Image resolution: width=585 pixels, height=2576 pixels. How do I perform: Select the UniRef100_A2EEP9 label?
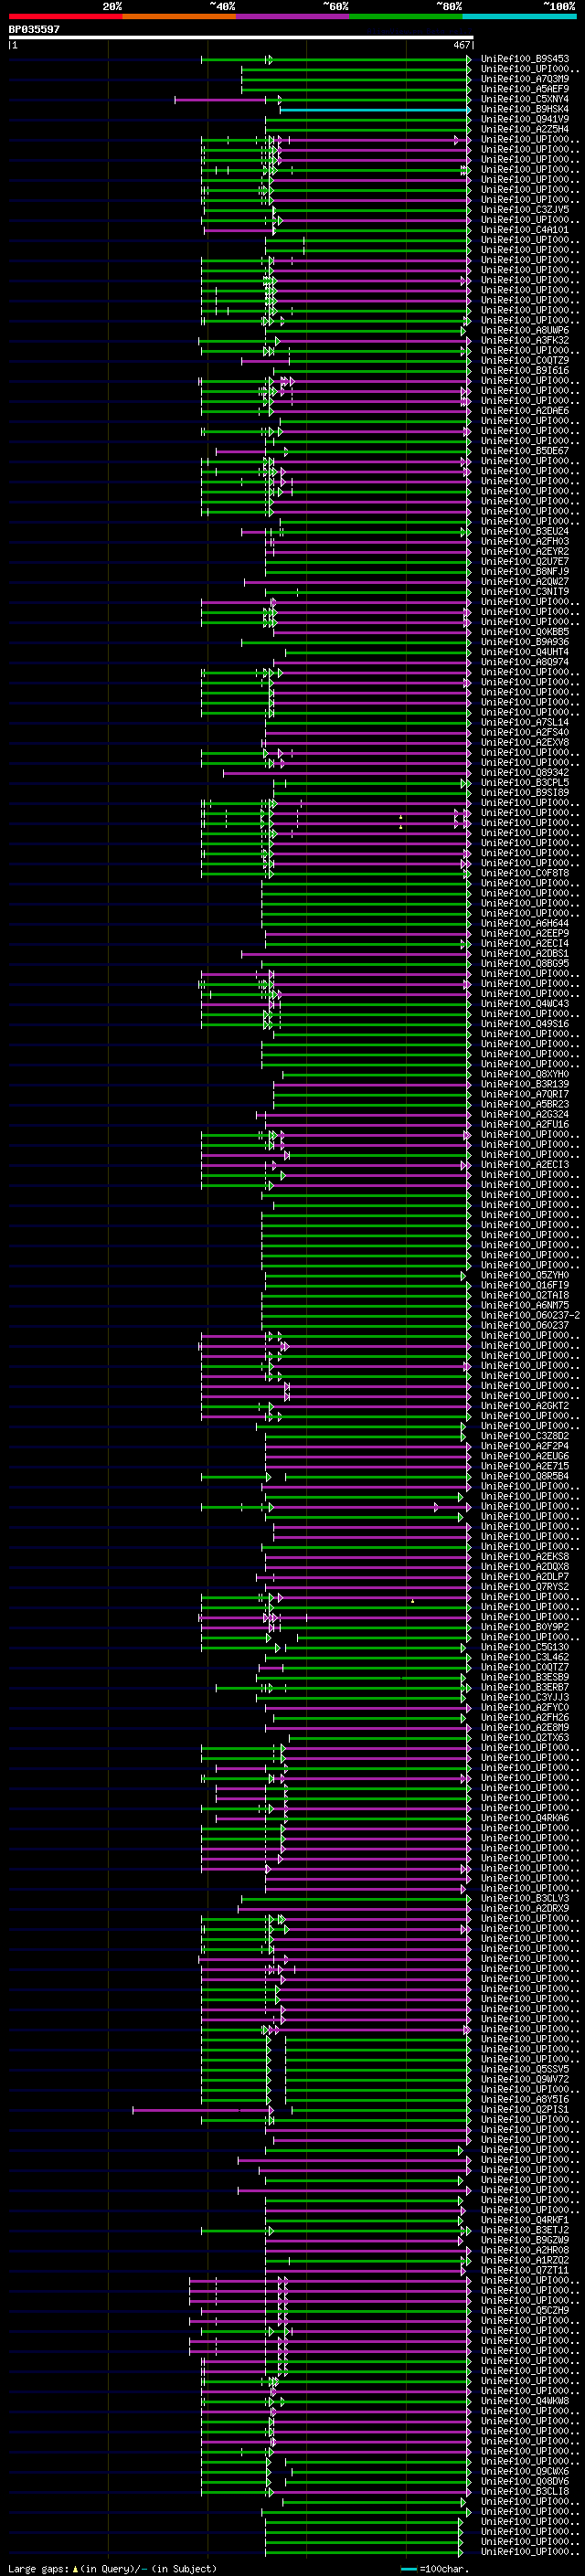tap(525, 934)
